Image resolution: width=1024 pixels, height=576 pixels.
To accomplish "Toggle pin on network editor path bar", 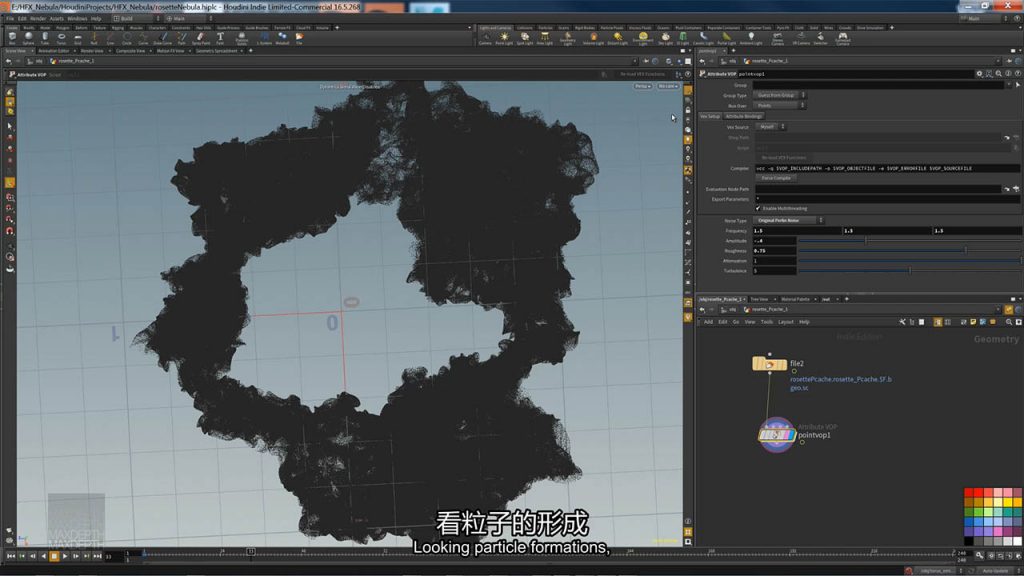I will pos(1009,310).
